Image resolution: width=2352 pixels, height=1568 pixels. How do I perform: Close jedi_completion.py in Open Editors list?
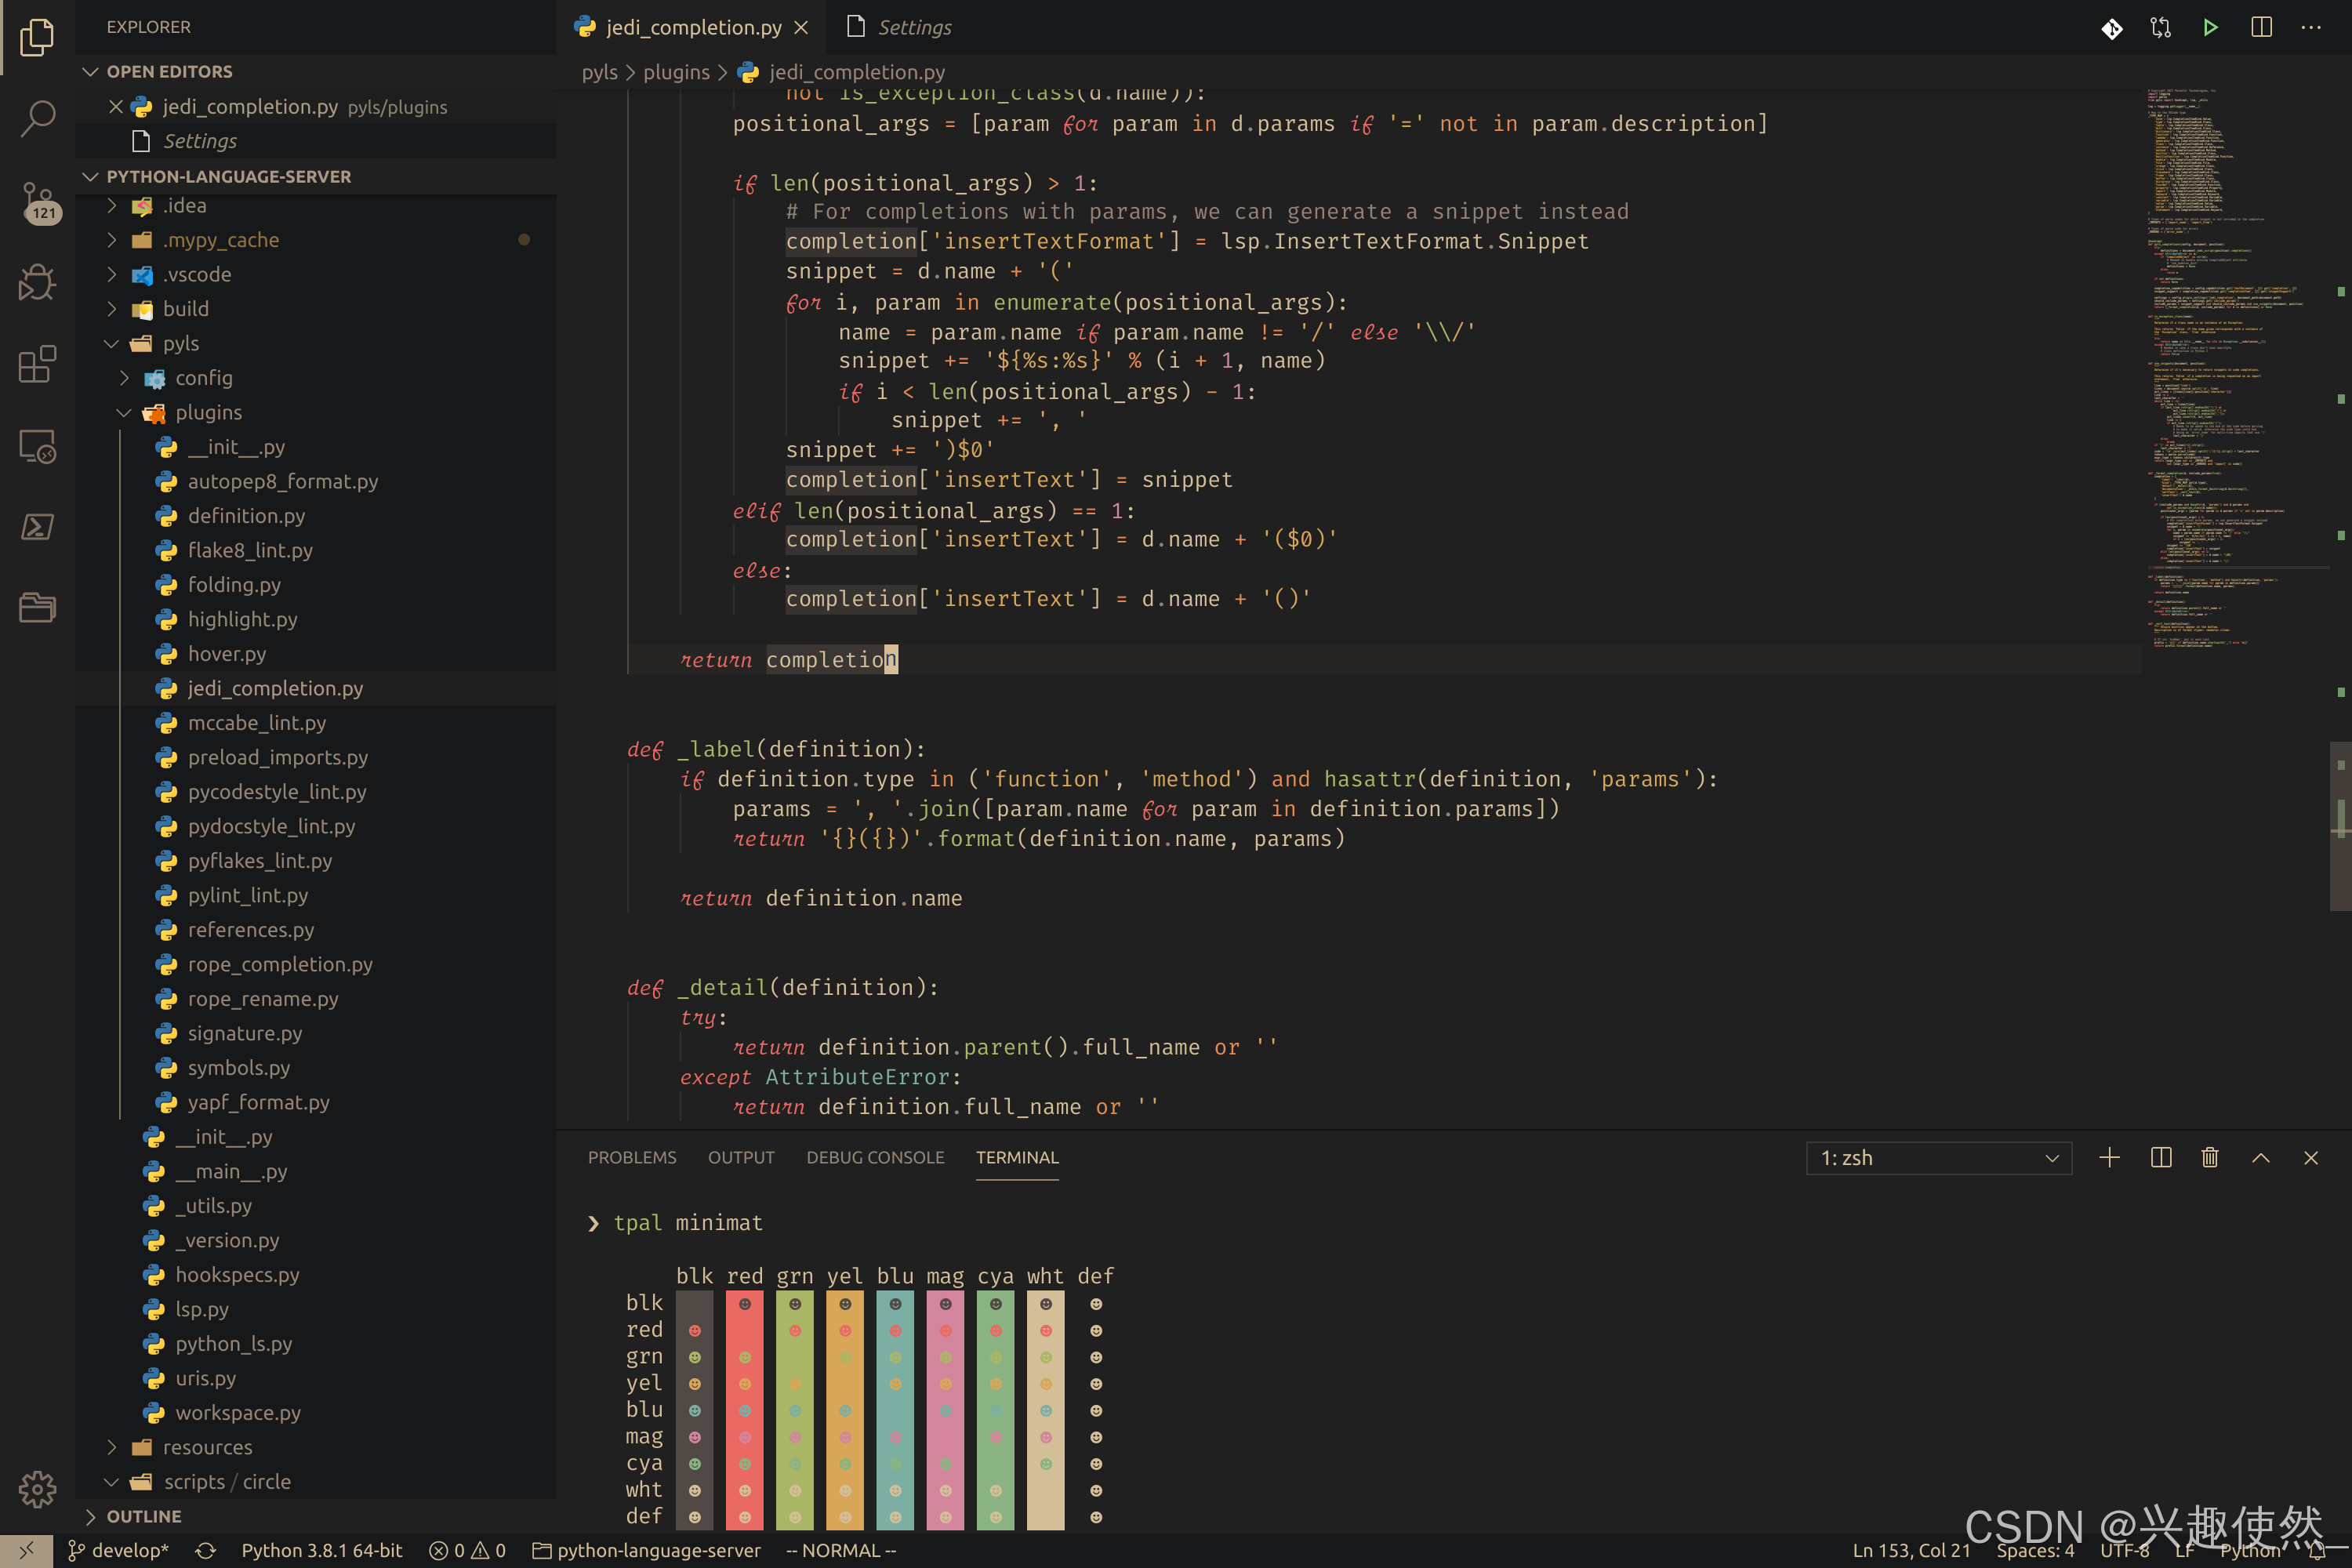[x=116, y=106]
